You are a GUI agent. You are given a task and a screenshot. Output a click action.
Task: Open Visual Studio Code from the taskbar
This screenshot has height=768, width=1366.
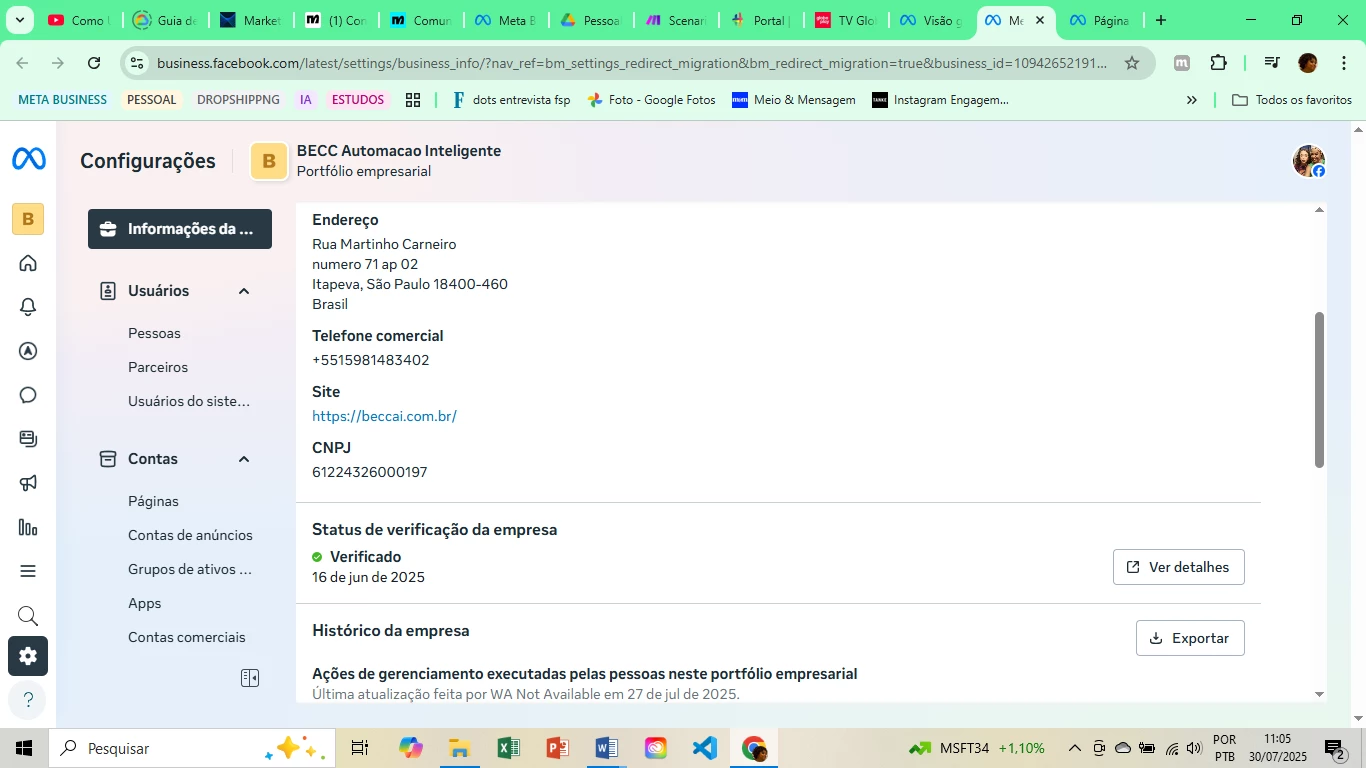[705, 748]
